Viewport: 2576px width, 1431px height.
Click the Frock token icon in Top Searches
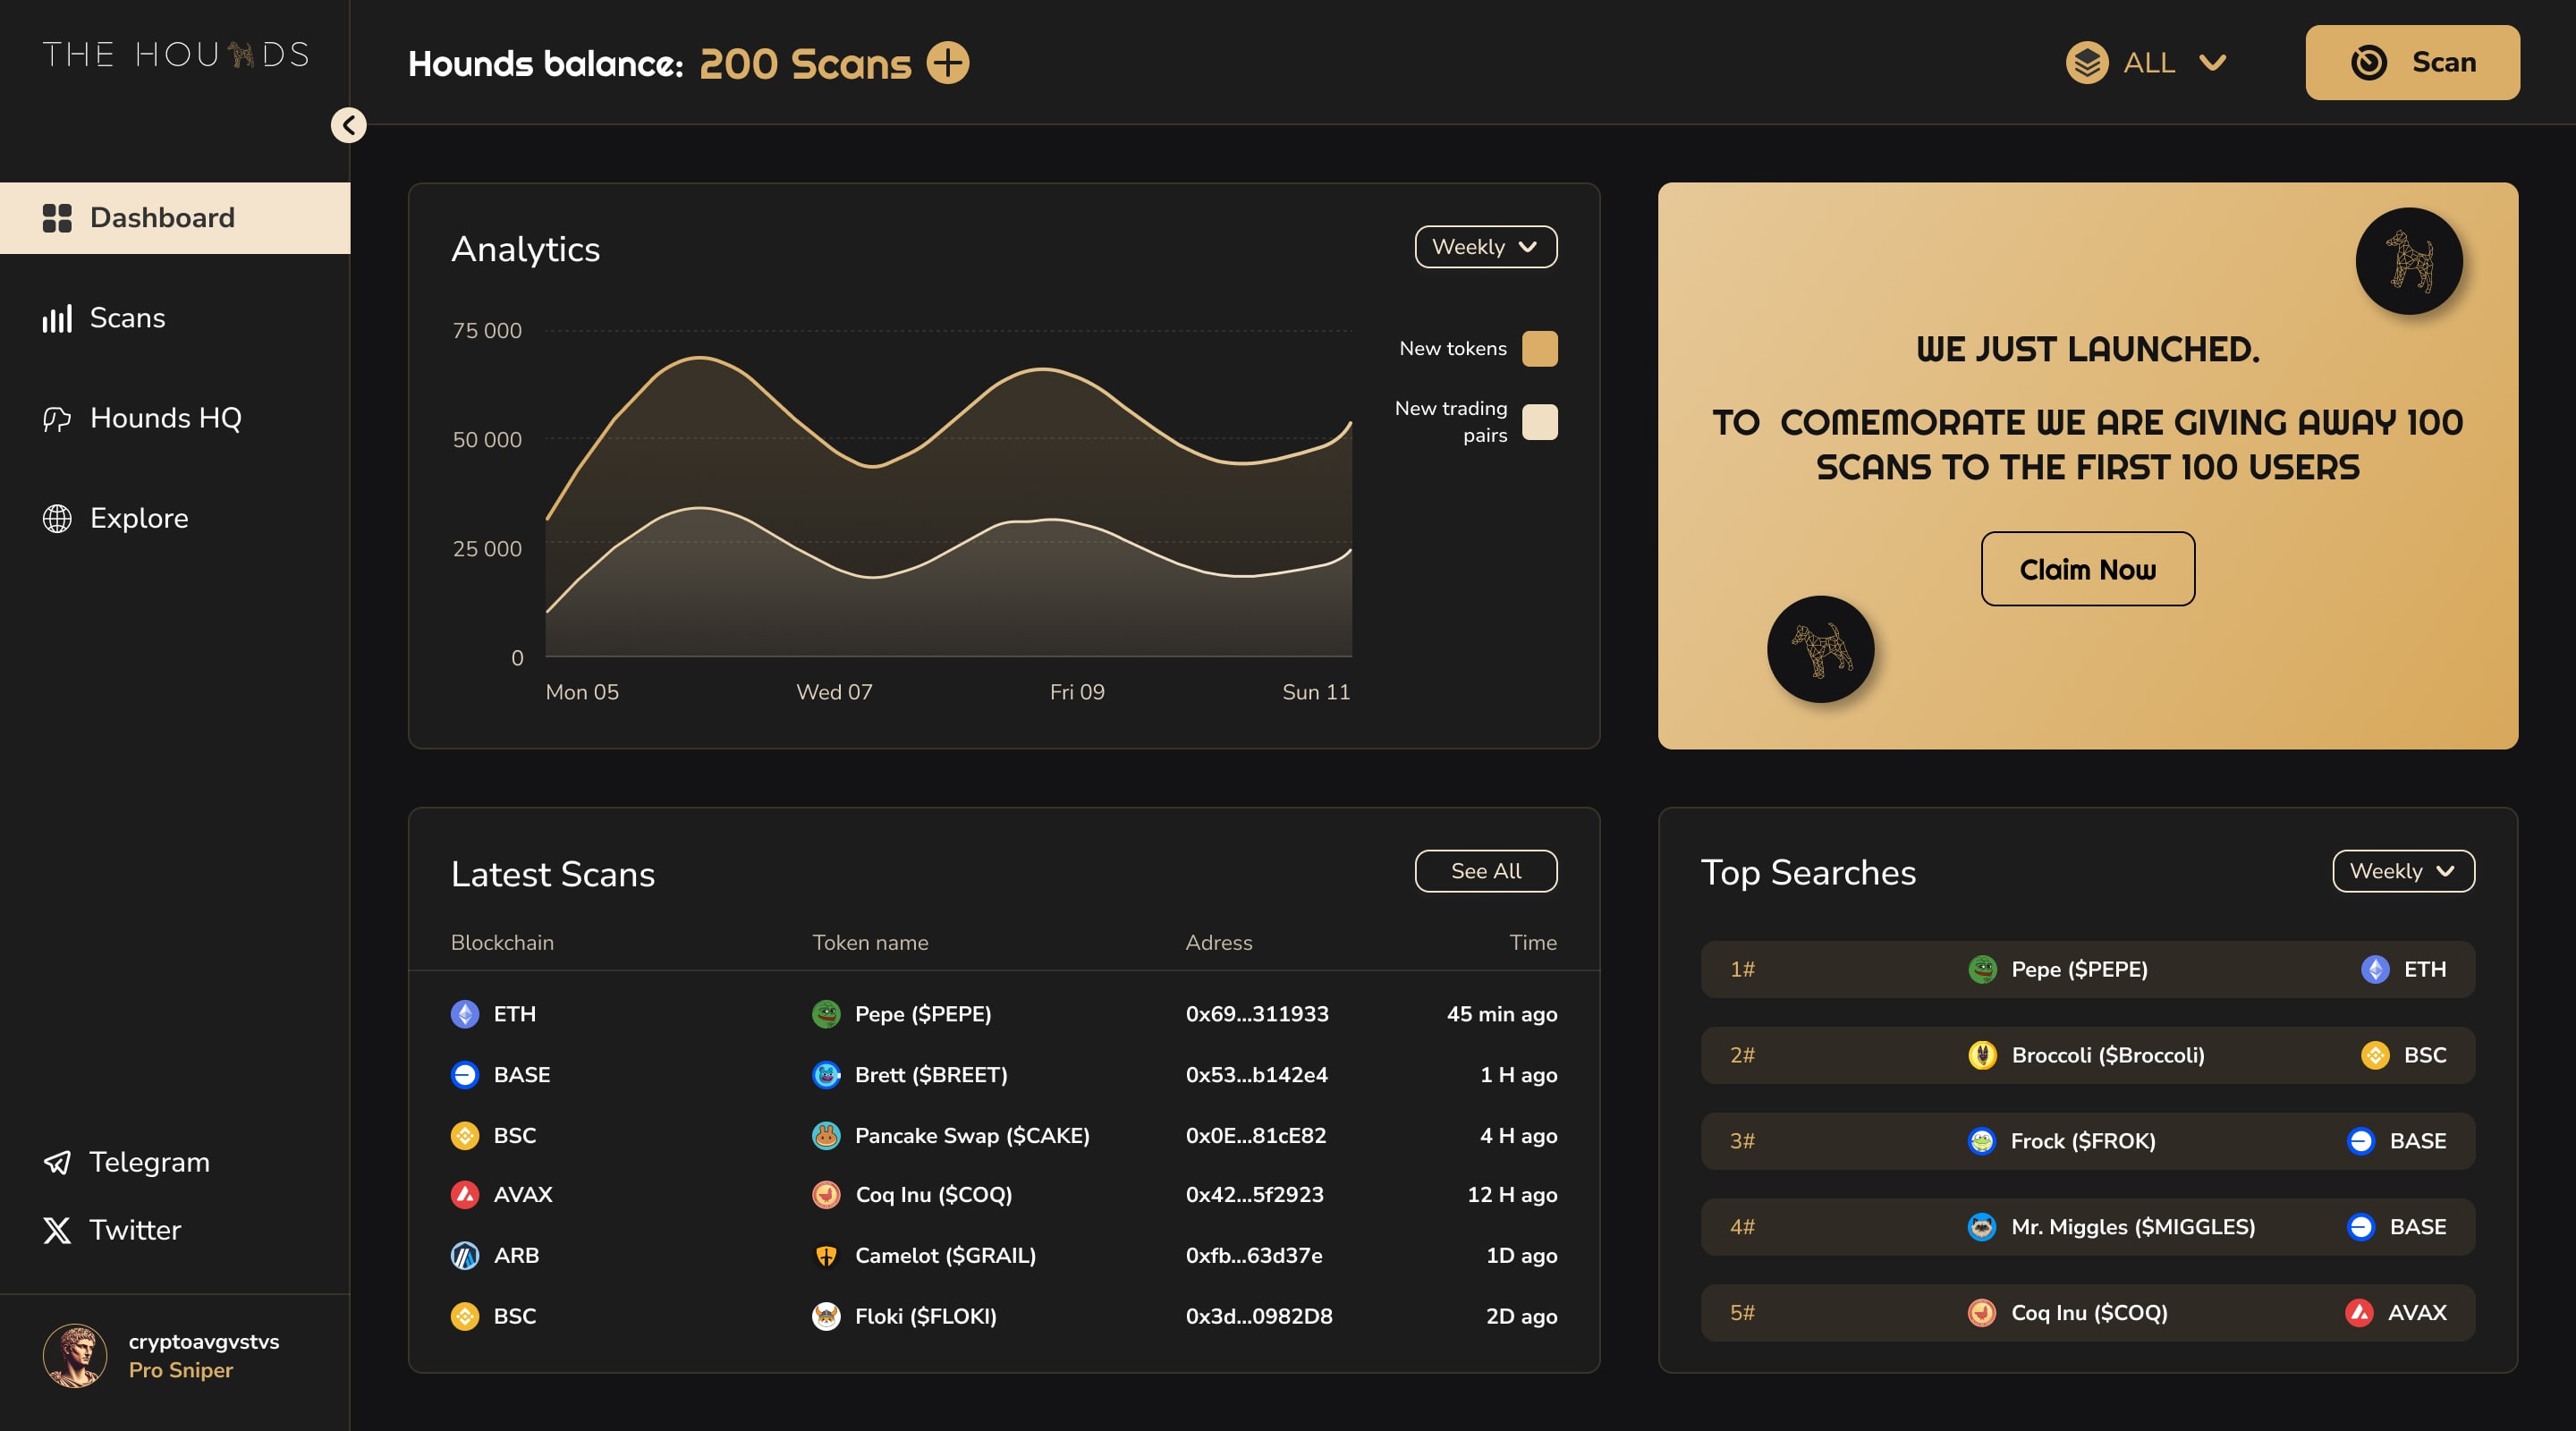coord(1982,1141)
